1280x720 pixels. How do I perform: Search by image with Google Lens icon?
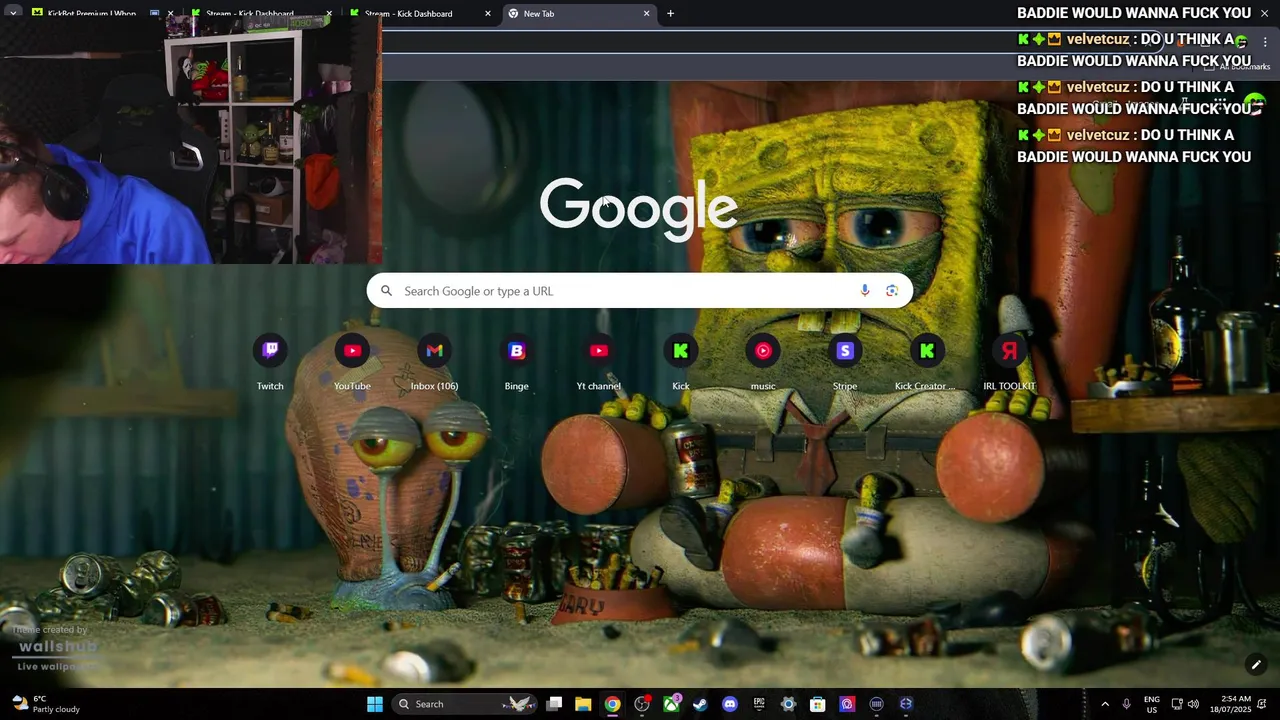pos(892,291)
